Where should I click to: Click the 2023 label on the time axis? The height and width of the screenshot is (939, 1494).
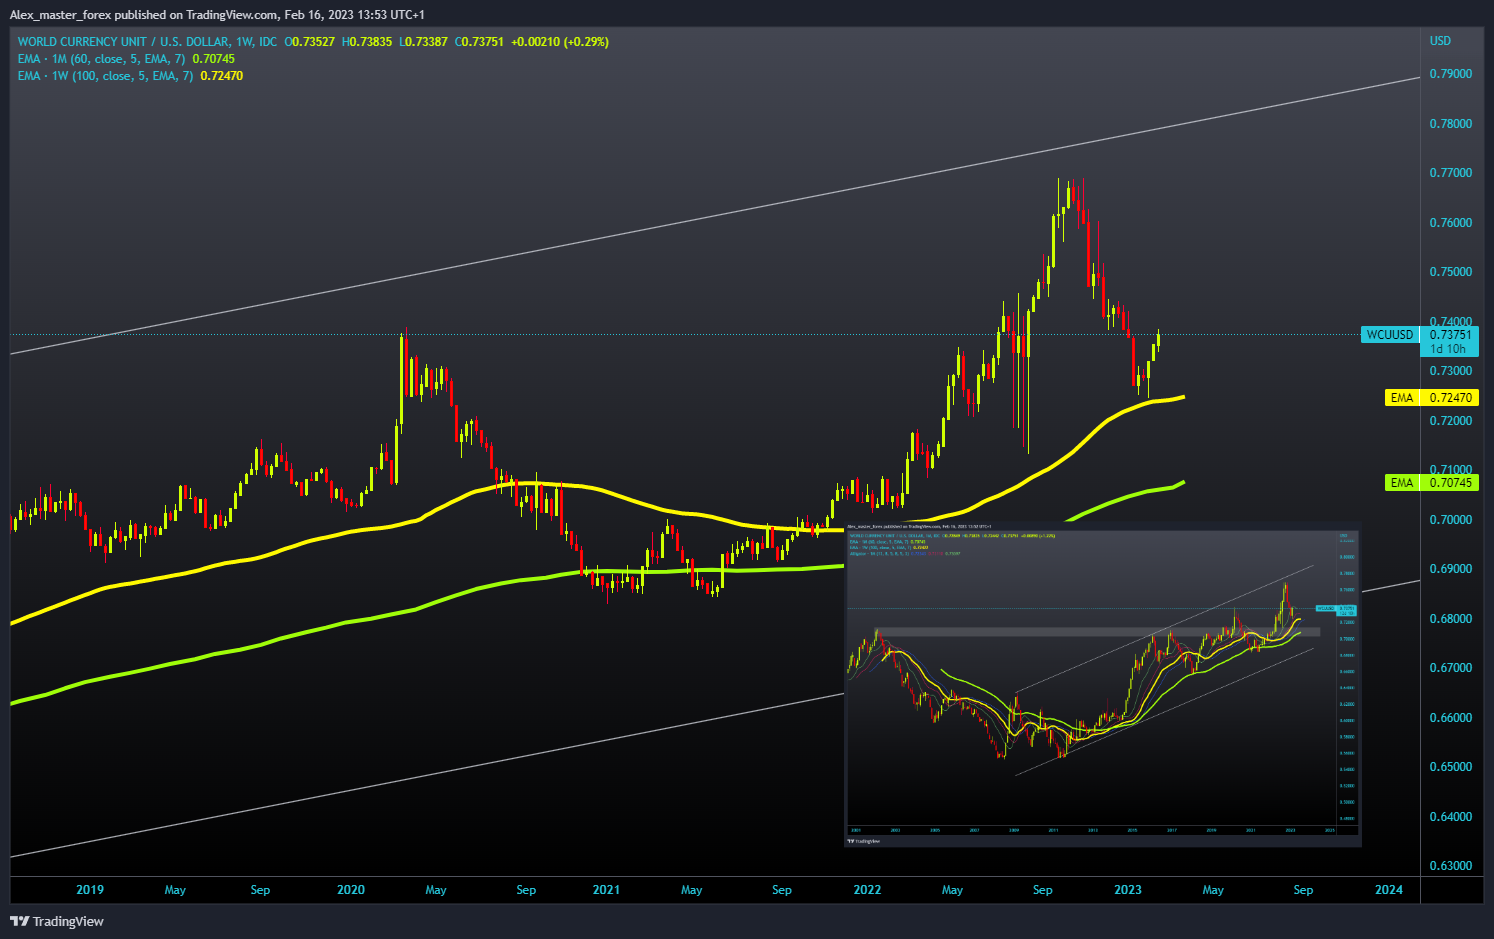(1128, 890)
